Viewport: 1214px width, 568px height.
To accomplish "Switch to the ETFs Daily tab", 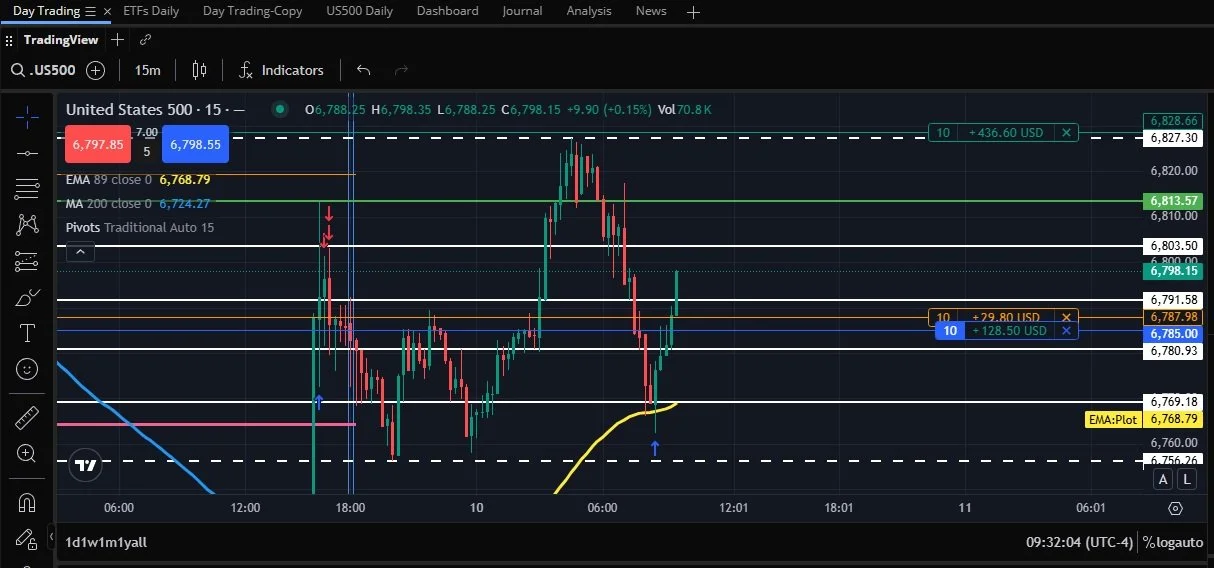I will coord(151,11).
